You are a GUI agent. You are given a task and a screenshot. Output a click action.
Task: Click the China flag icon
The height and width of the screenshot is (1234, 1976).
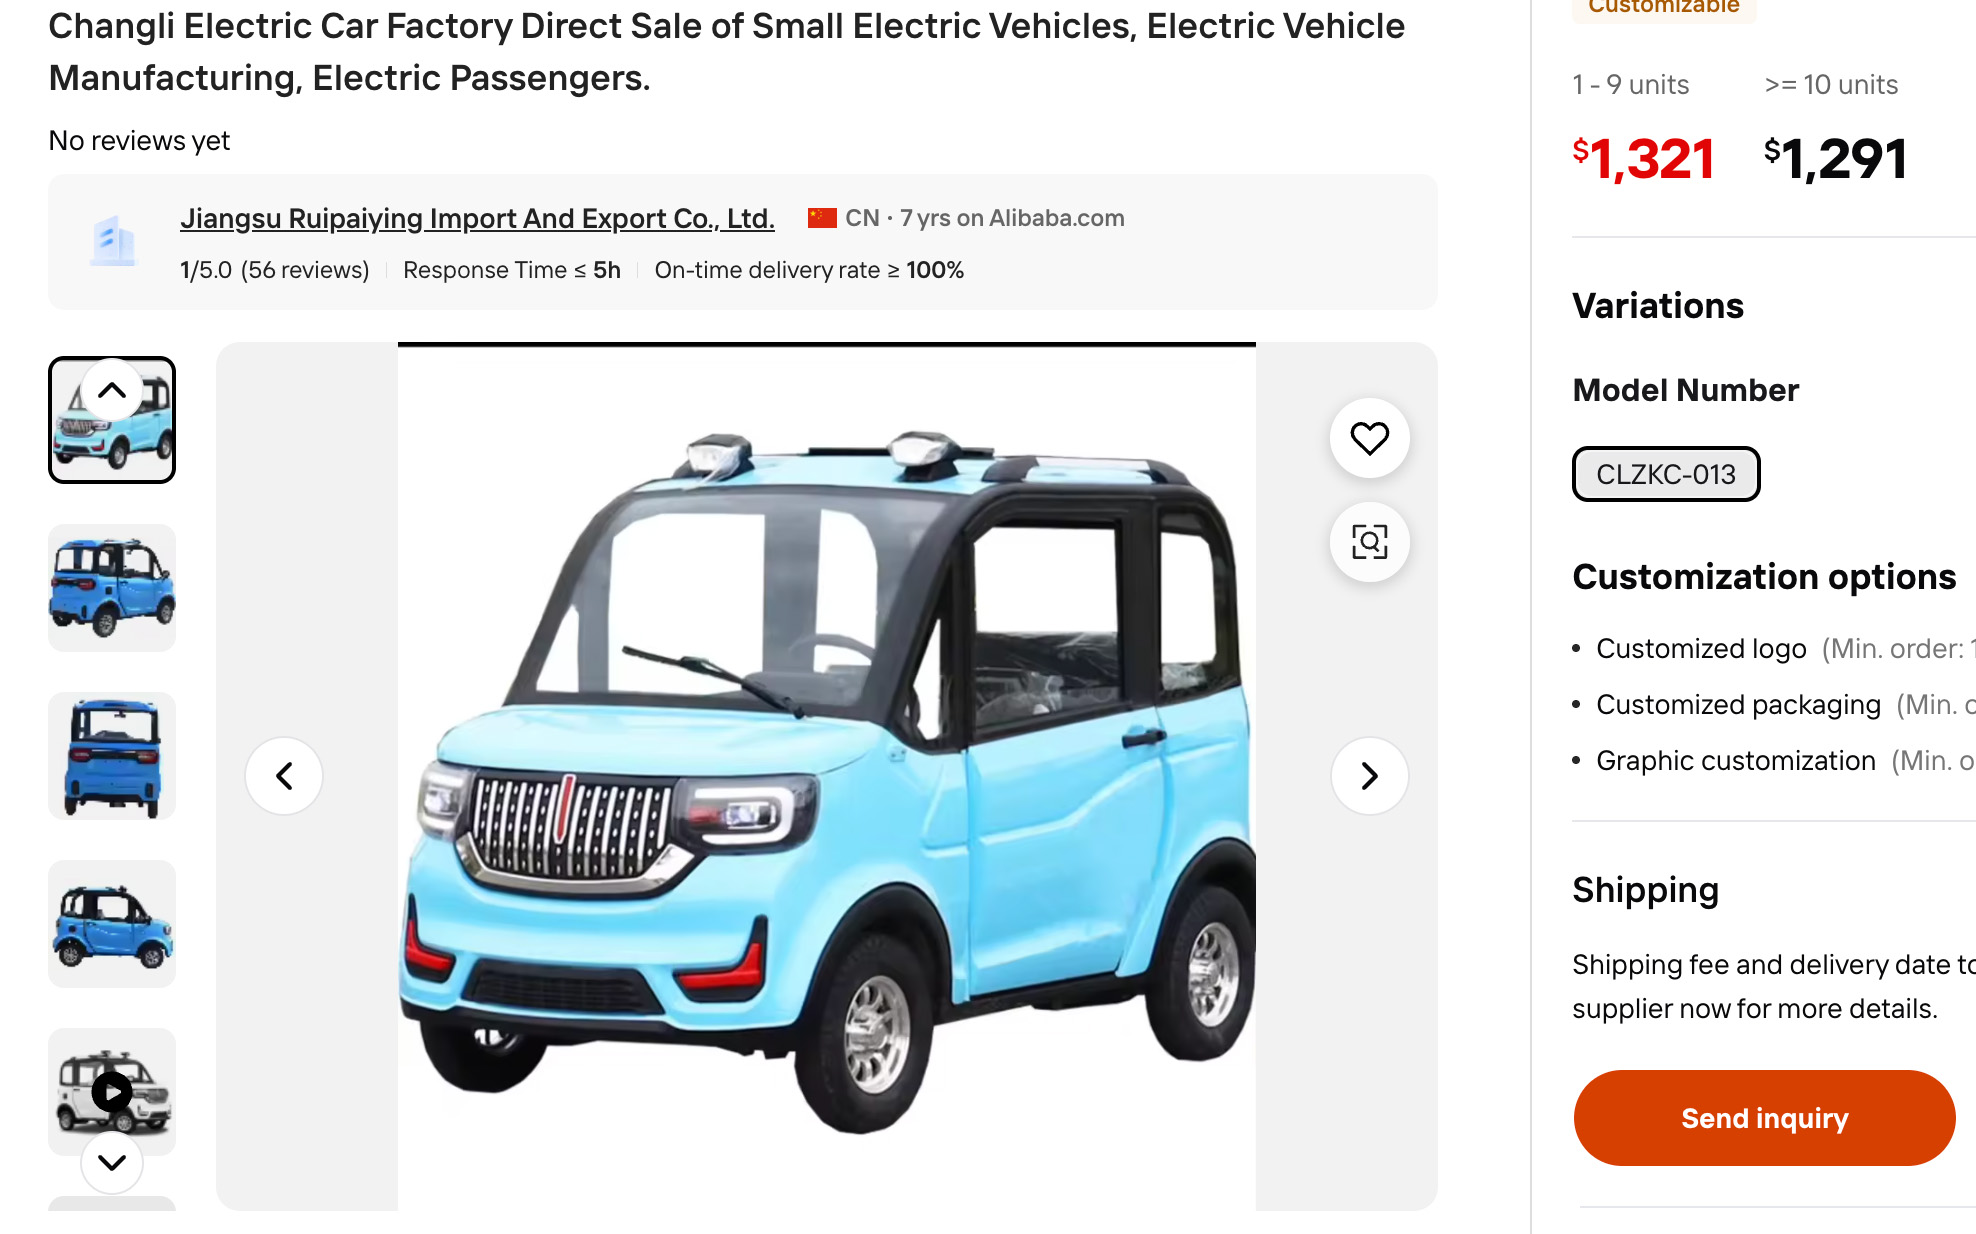pos(822,218)
